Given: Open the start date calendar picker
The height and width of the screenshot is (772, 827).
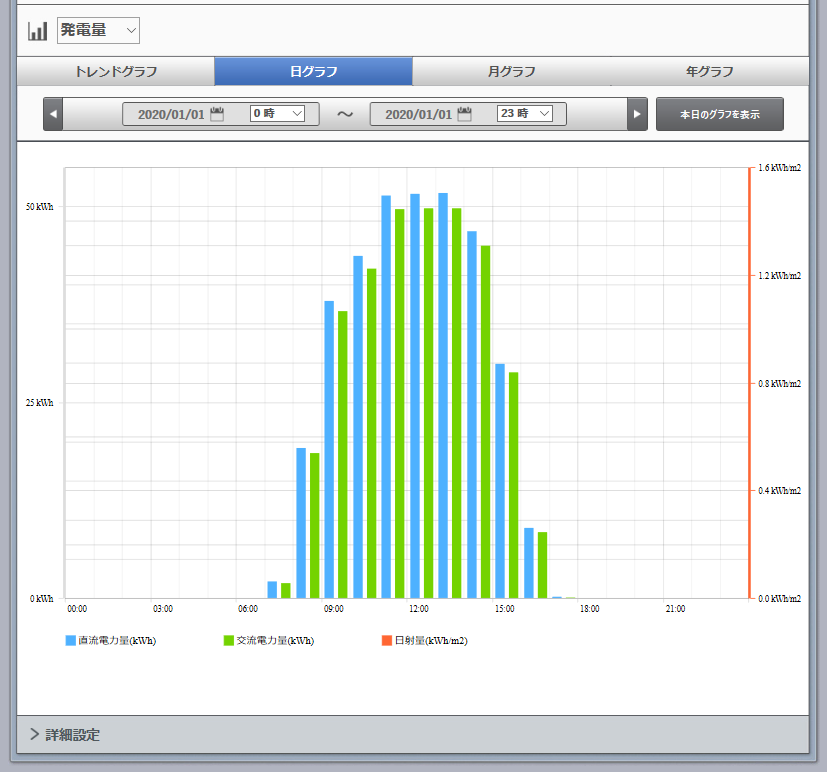Looking at the screenshot, I should click(217, 114).
